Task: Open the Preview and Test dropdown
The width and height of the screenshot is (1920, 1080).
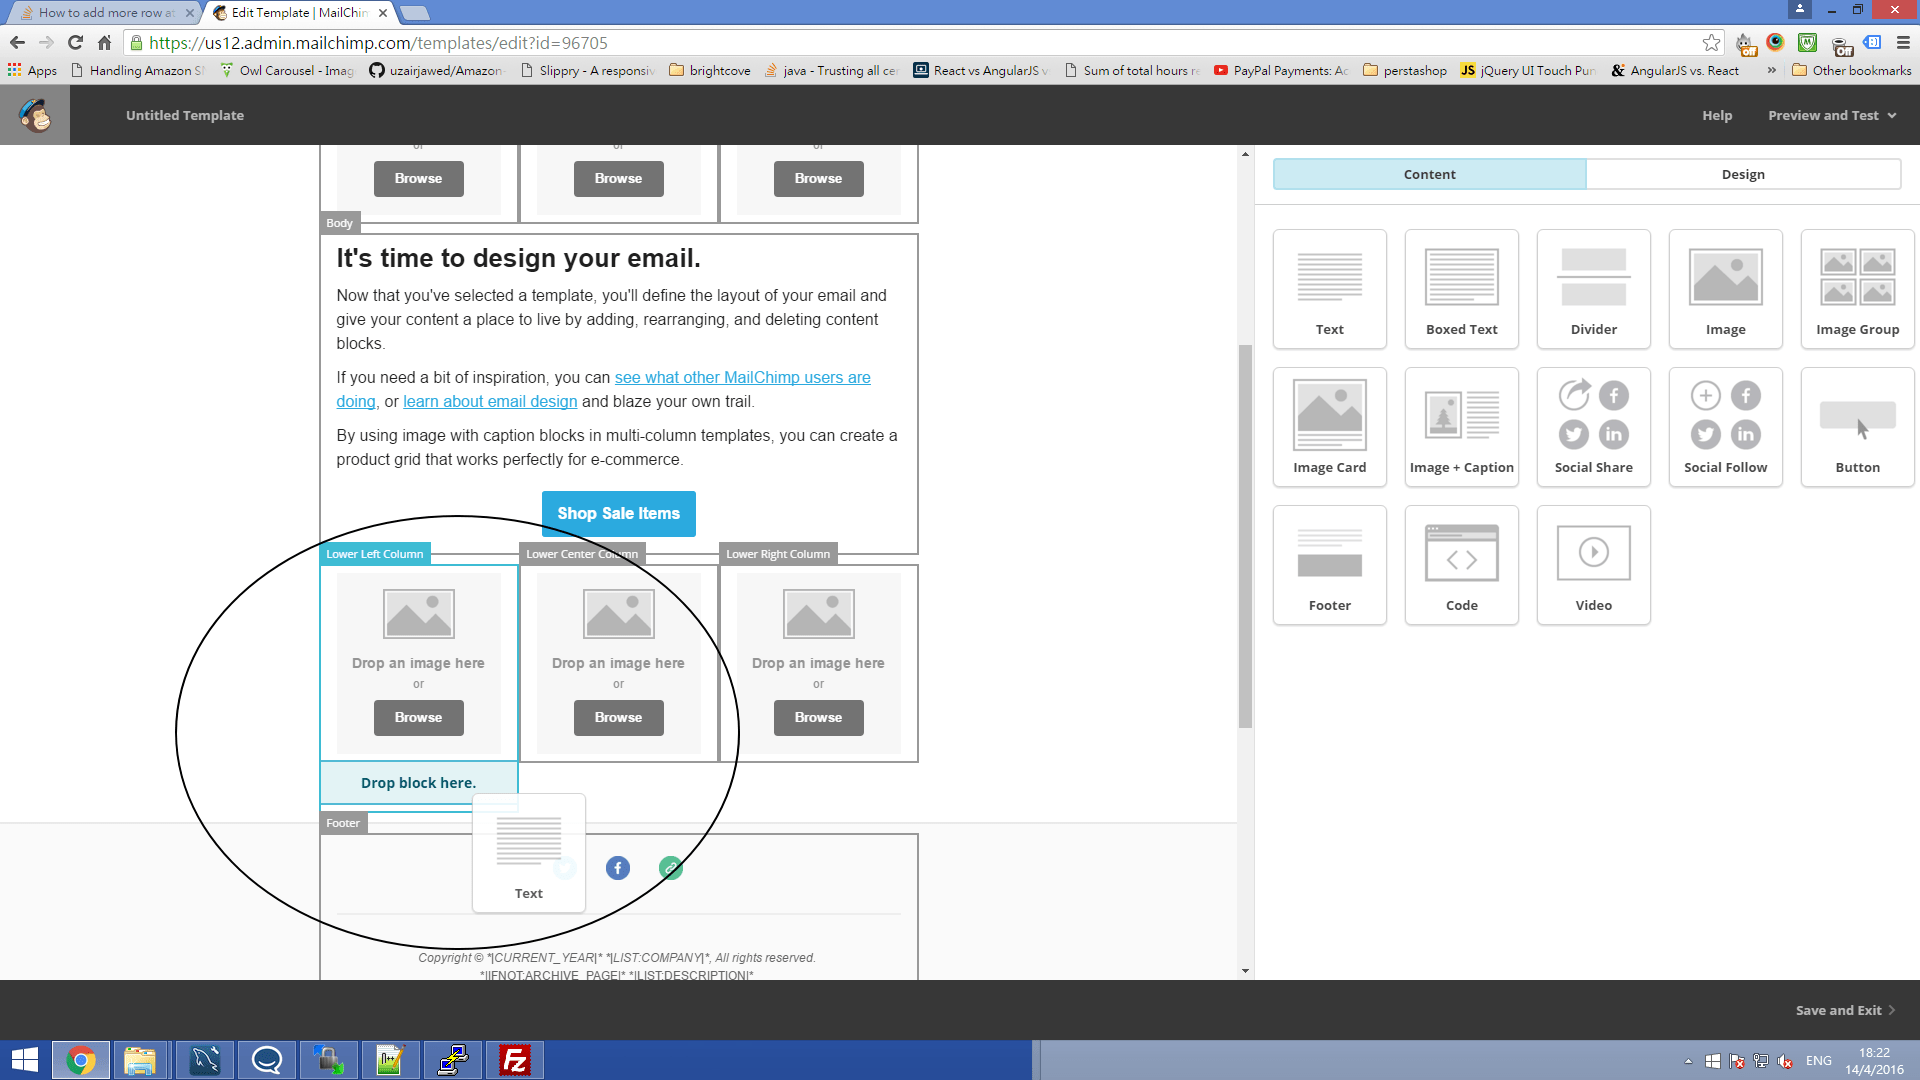Action: tap(1831, 115)
